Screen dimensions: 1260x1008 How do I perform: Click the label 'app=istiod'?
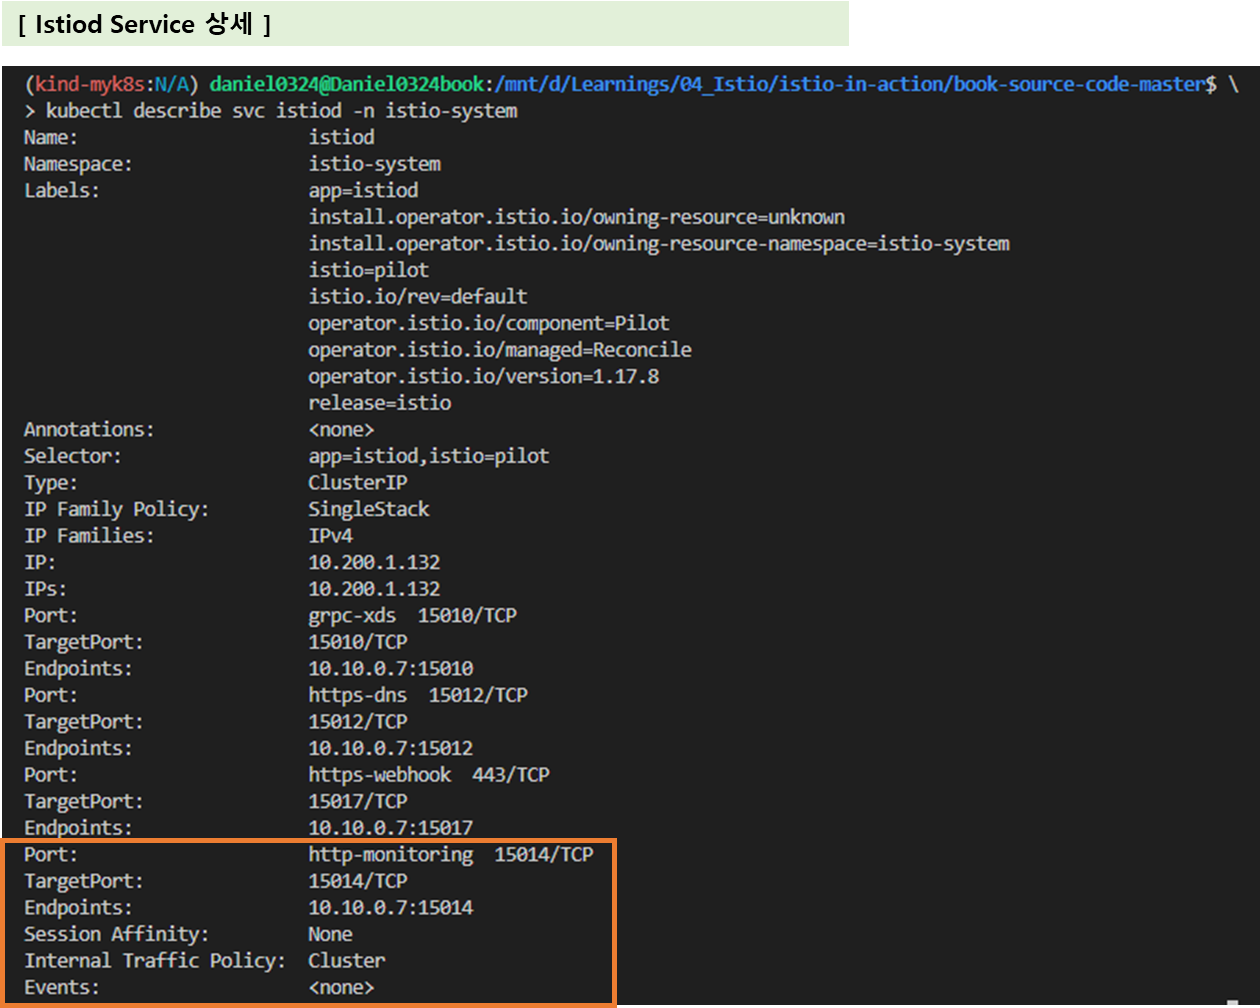pos(363,190)
